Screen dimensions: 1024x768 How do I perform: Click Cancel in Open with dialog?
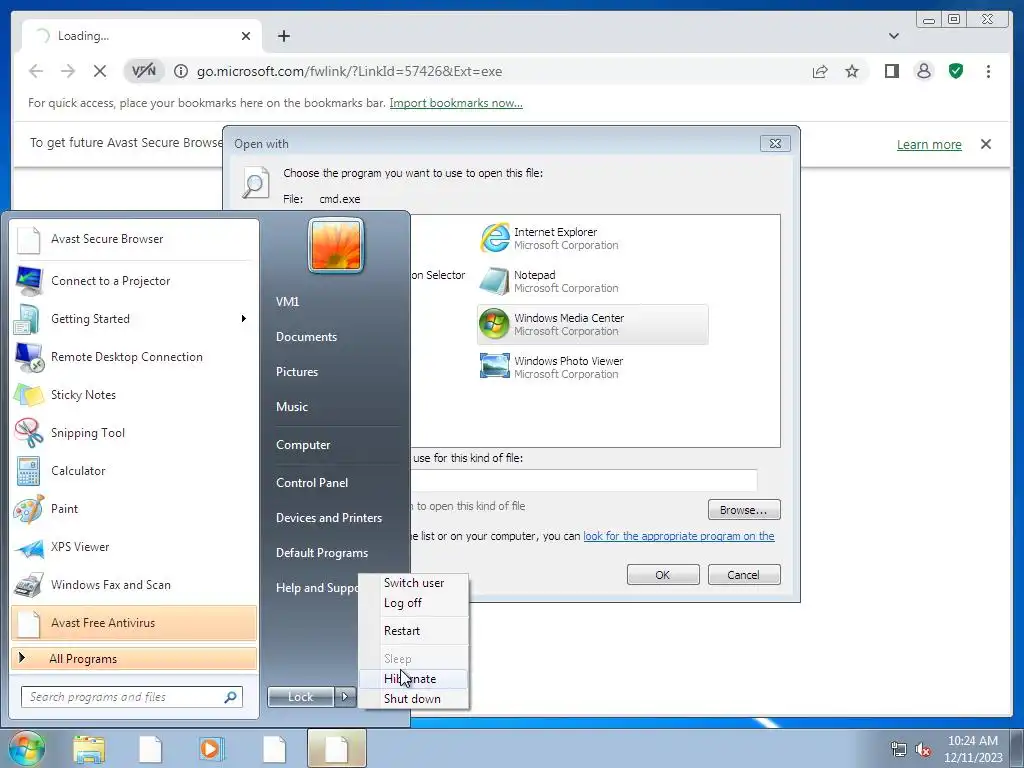(743, 575)
